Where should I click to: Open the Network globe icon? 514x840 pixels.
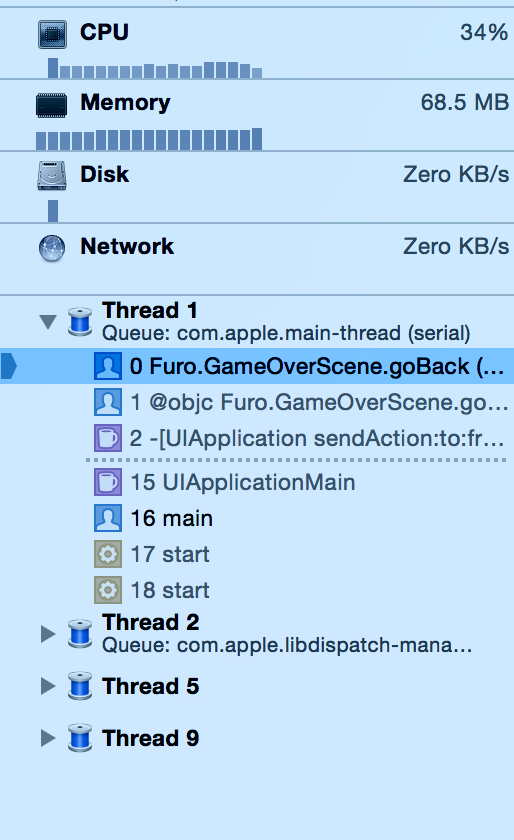click(x=52, y=248)
